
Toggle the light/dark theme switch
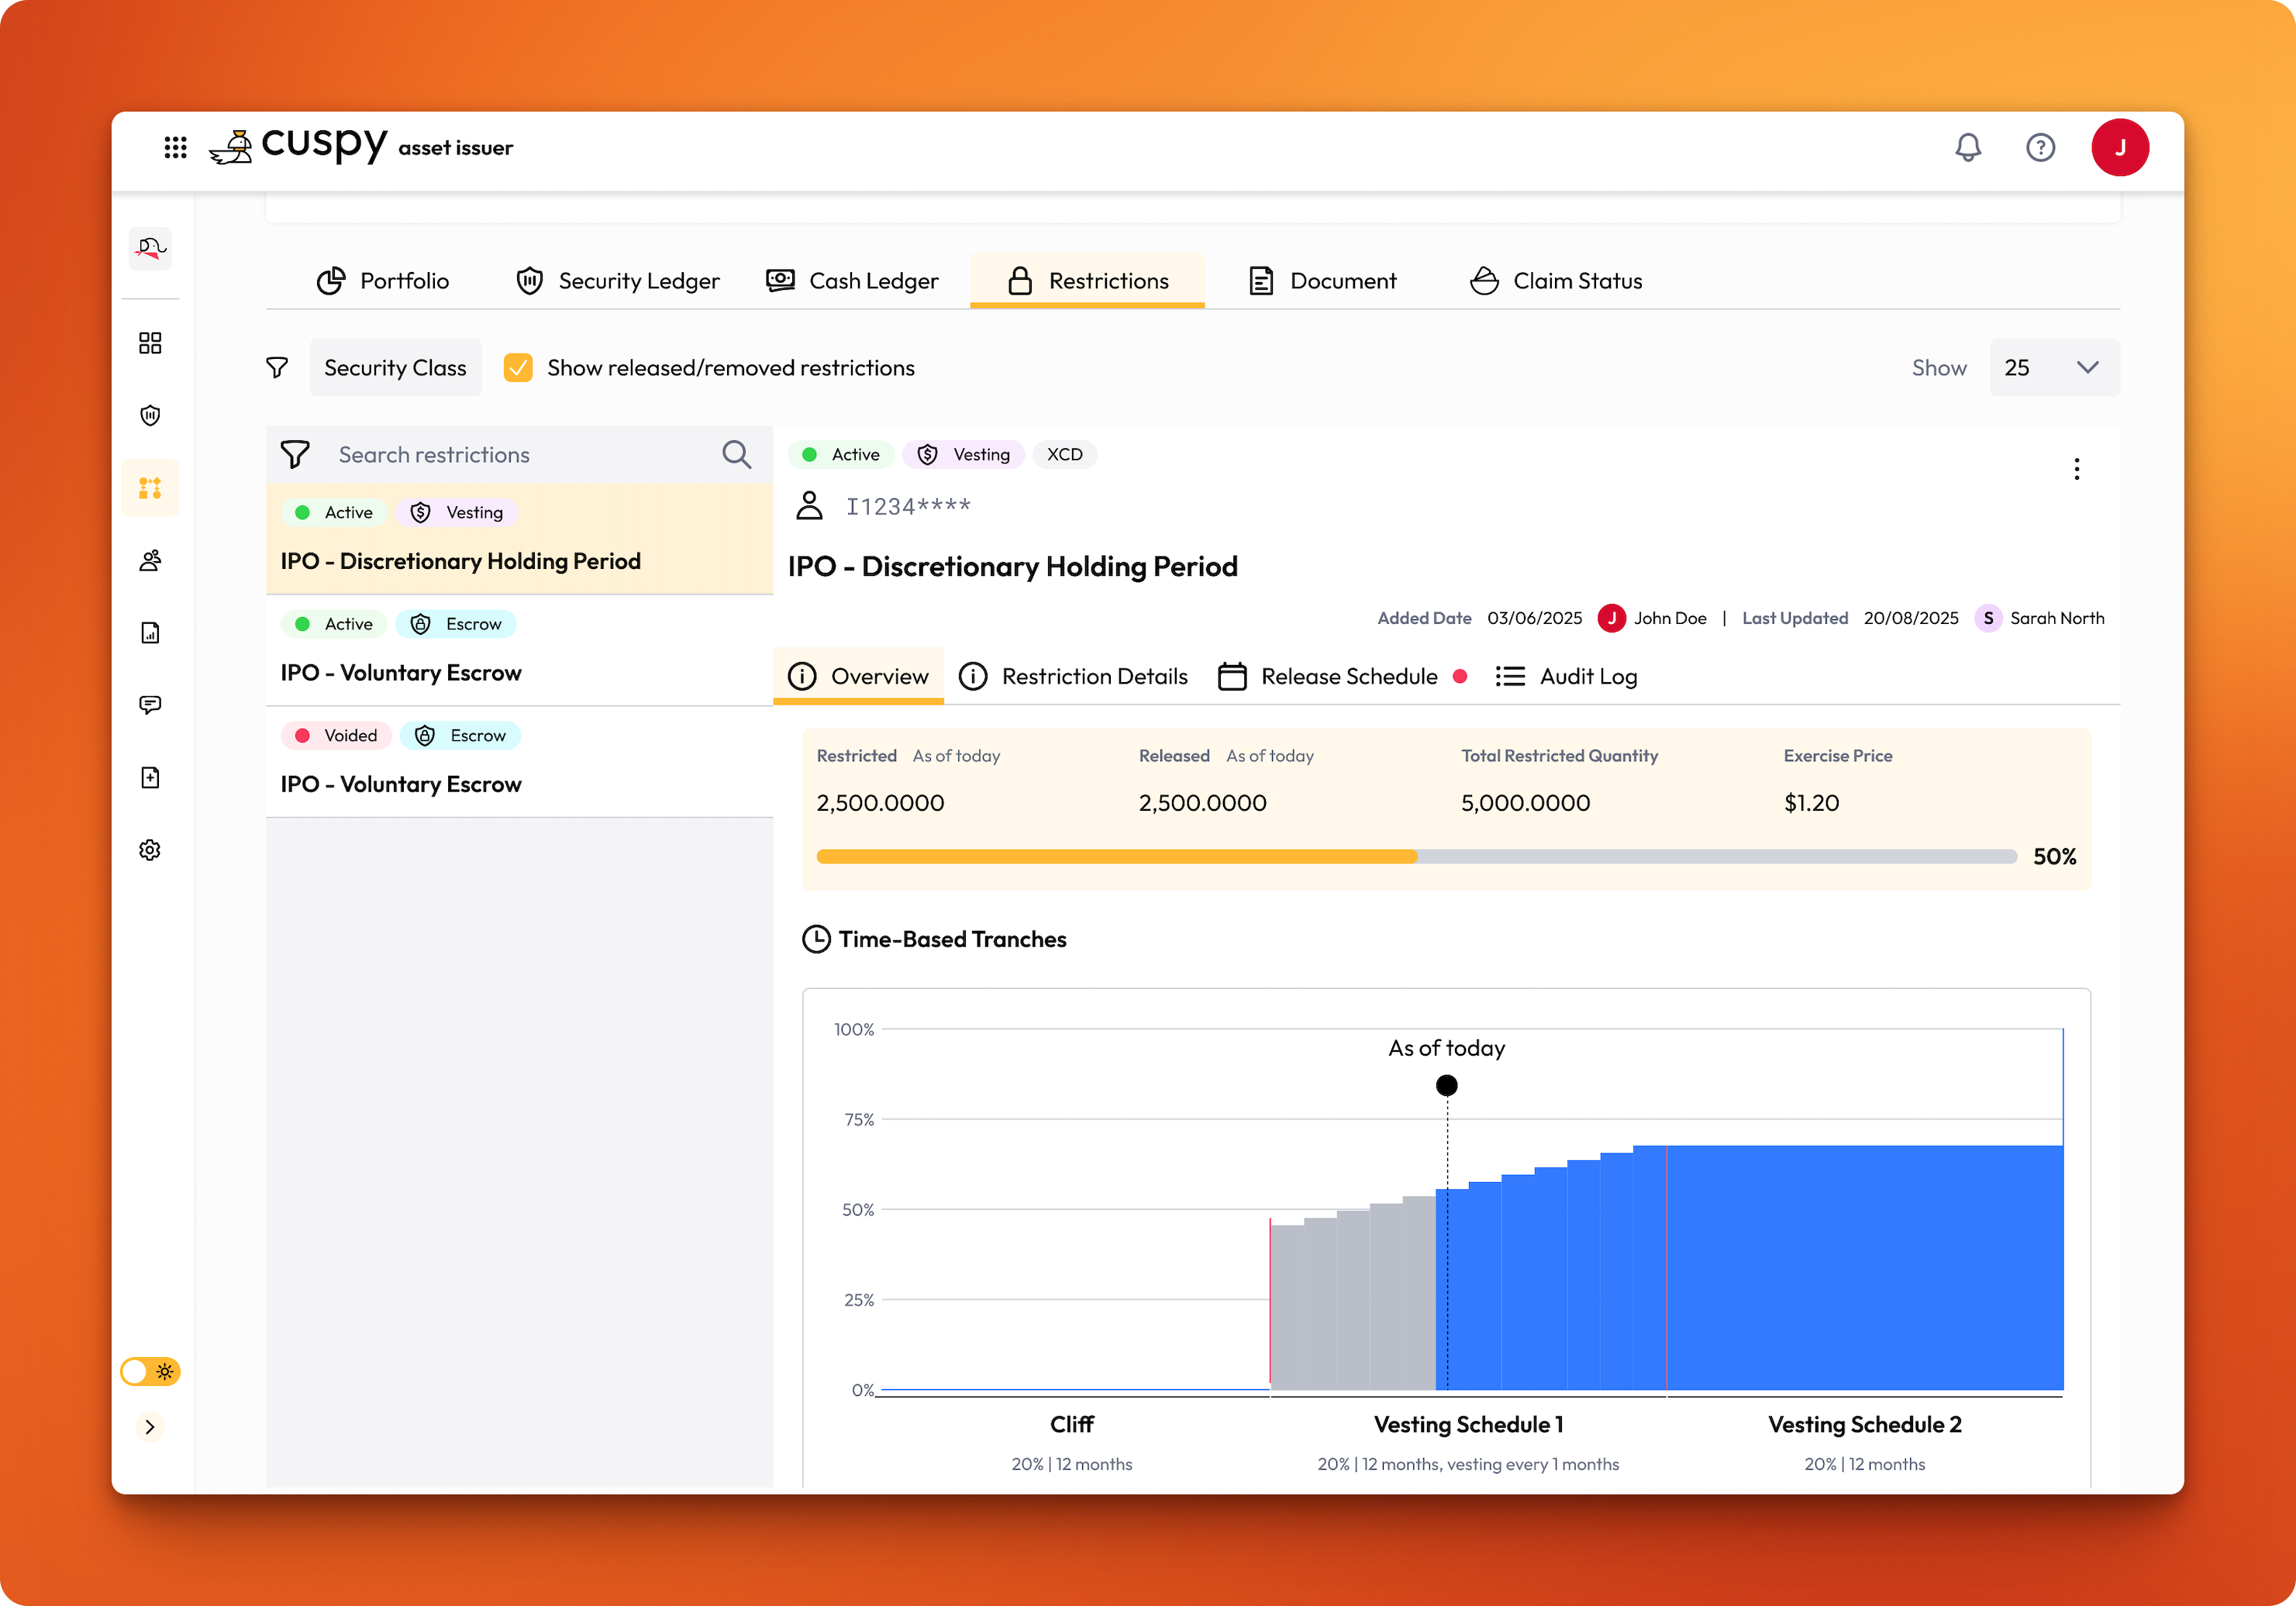150,1371
